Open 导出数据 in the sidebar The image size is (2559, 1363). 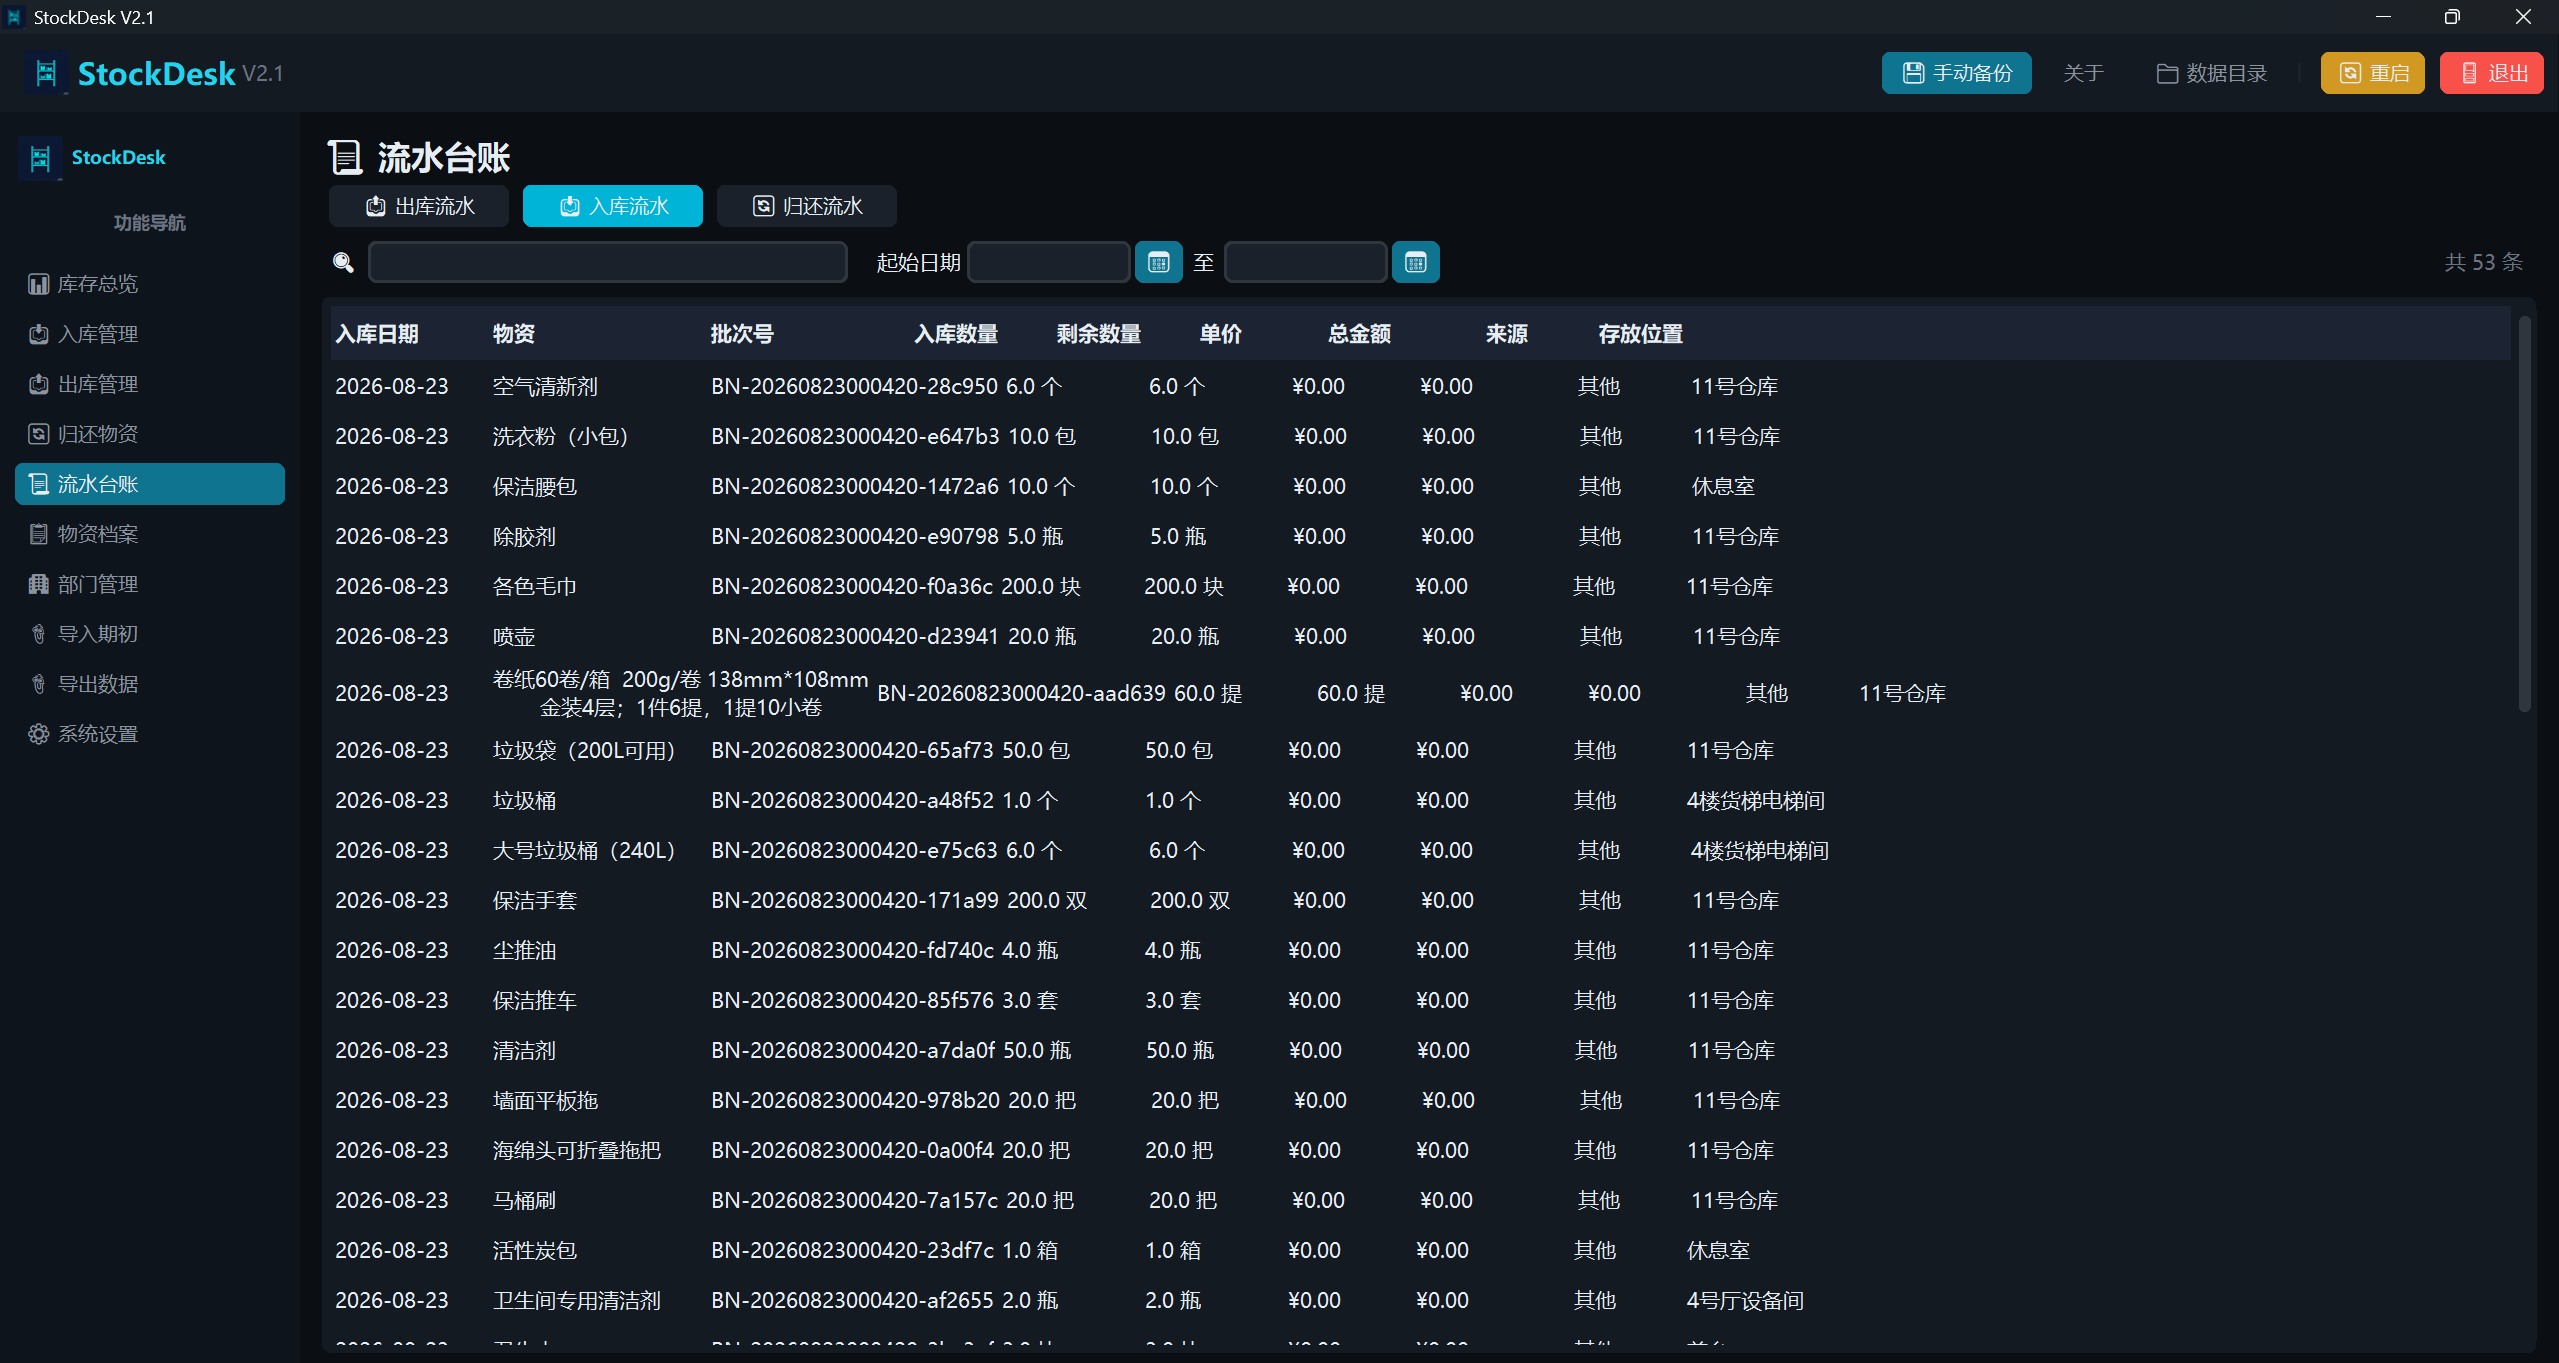pyautogui.click(x=150, y=684)
